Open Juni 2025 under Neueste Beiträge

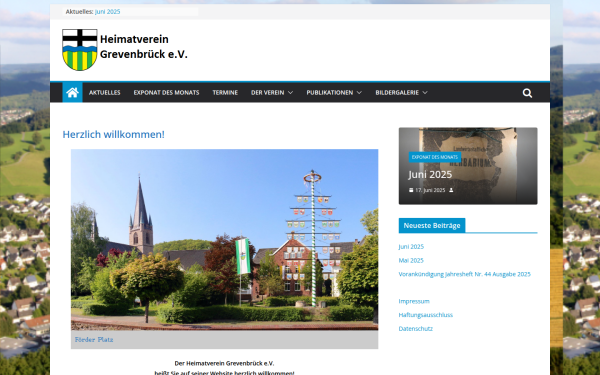411,247
